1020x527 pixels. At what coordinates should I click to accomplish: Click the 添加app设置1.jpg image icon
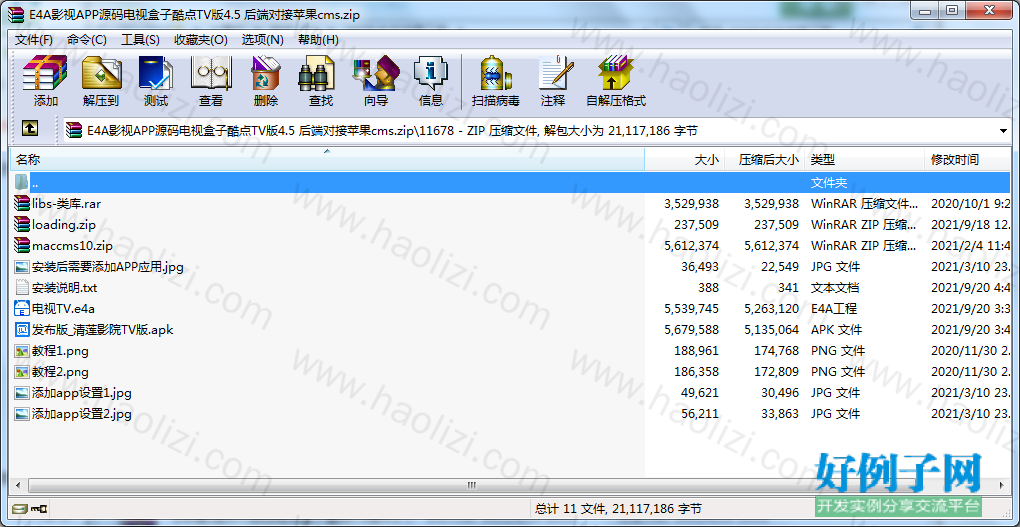pyautogui.click(x=22, y=392)
